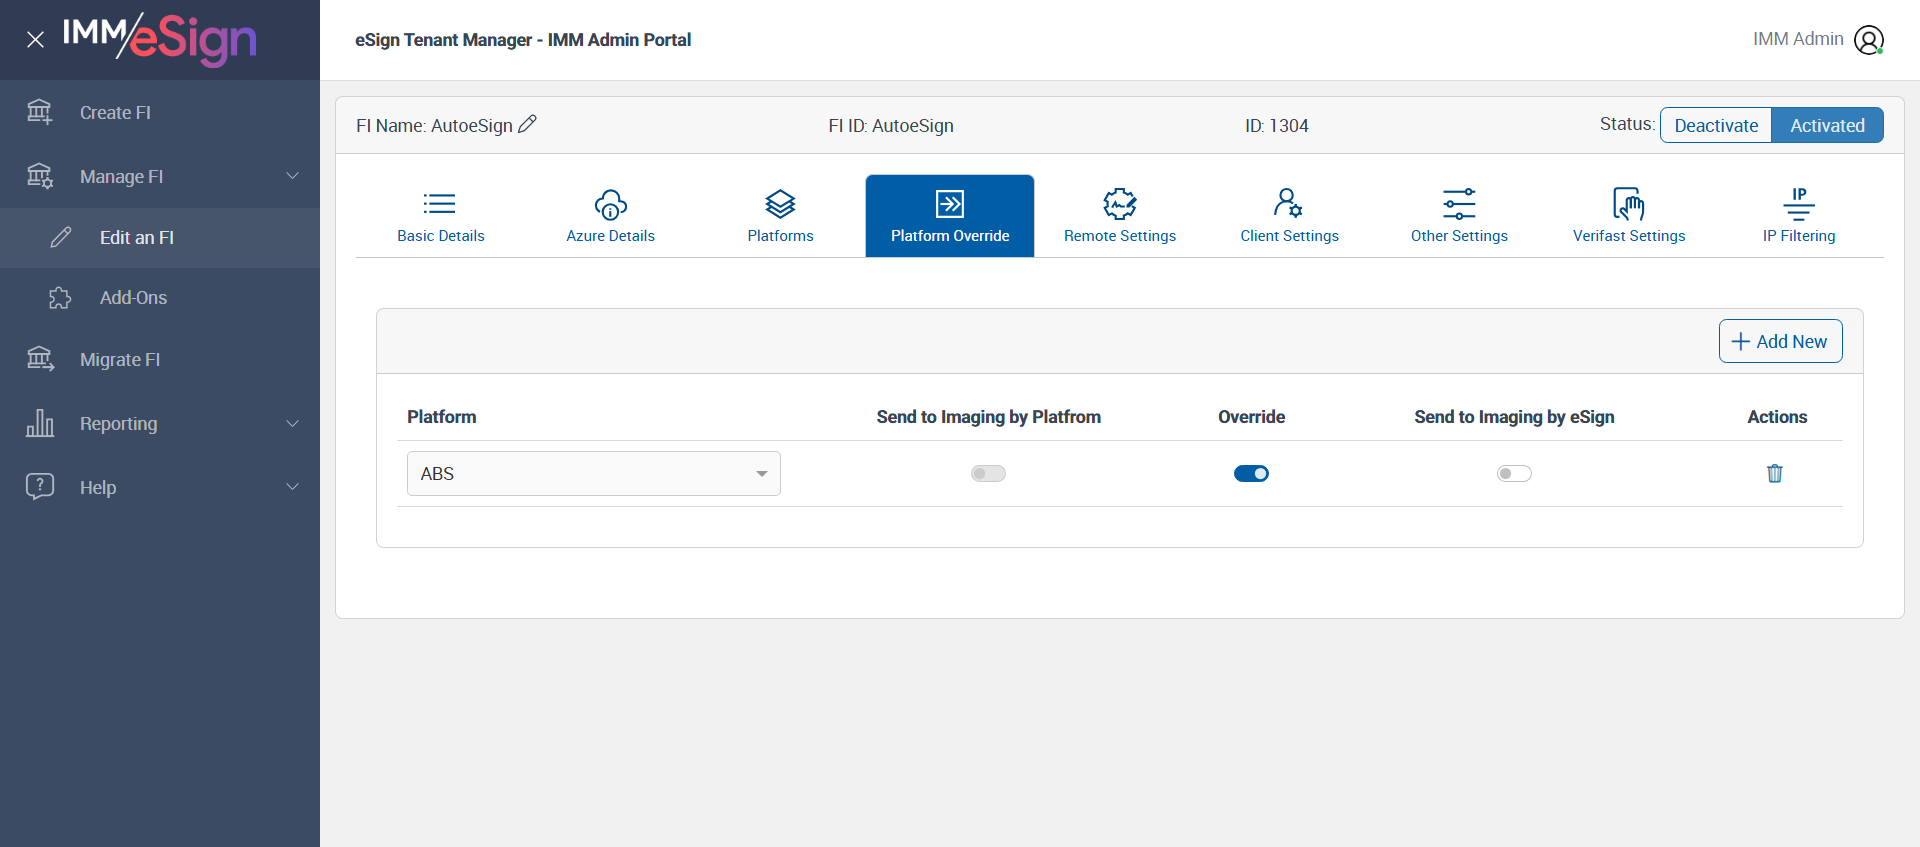Click the FI ID: AutoeSign text
Image resolution: width=1920 pixels, height=847 pixels.
coord(891,126)
